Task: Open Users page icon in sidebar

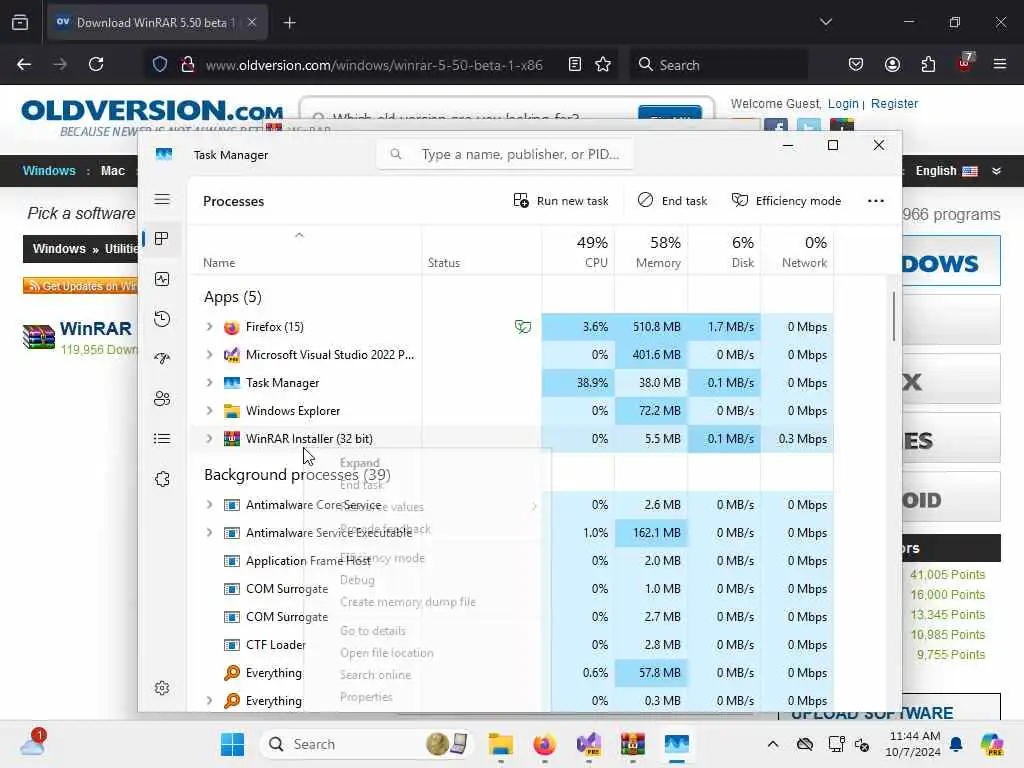Action: [x=162, y=398]
